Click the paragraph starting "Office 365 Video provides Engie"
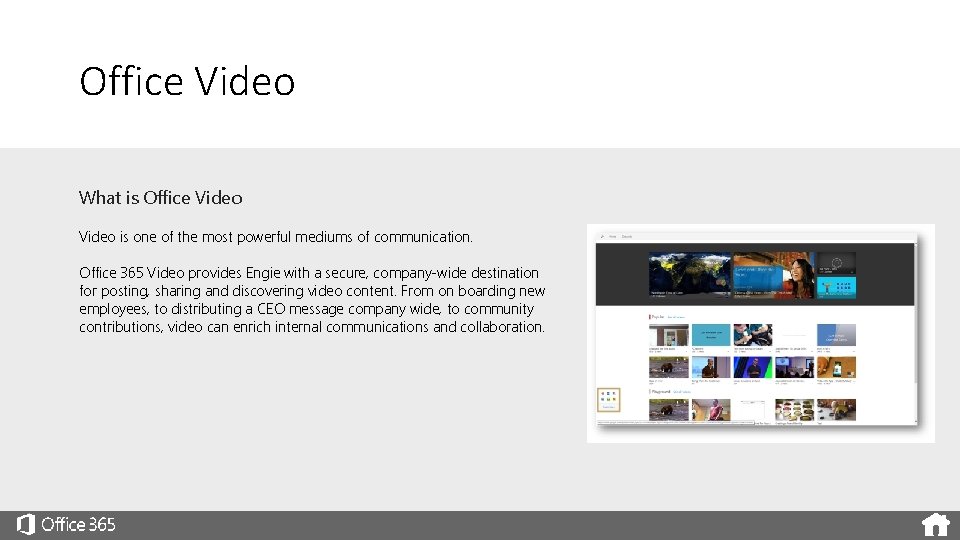The height and width of the screenshot is (540, 960). click(x=312, y=300)
